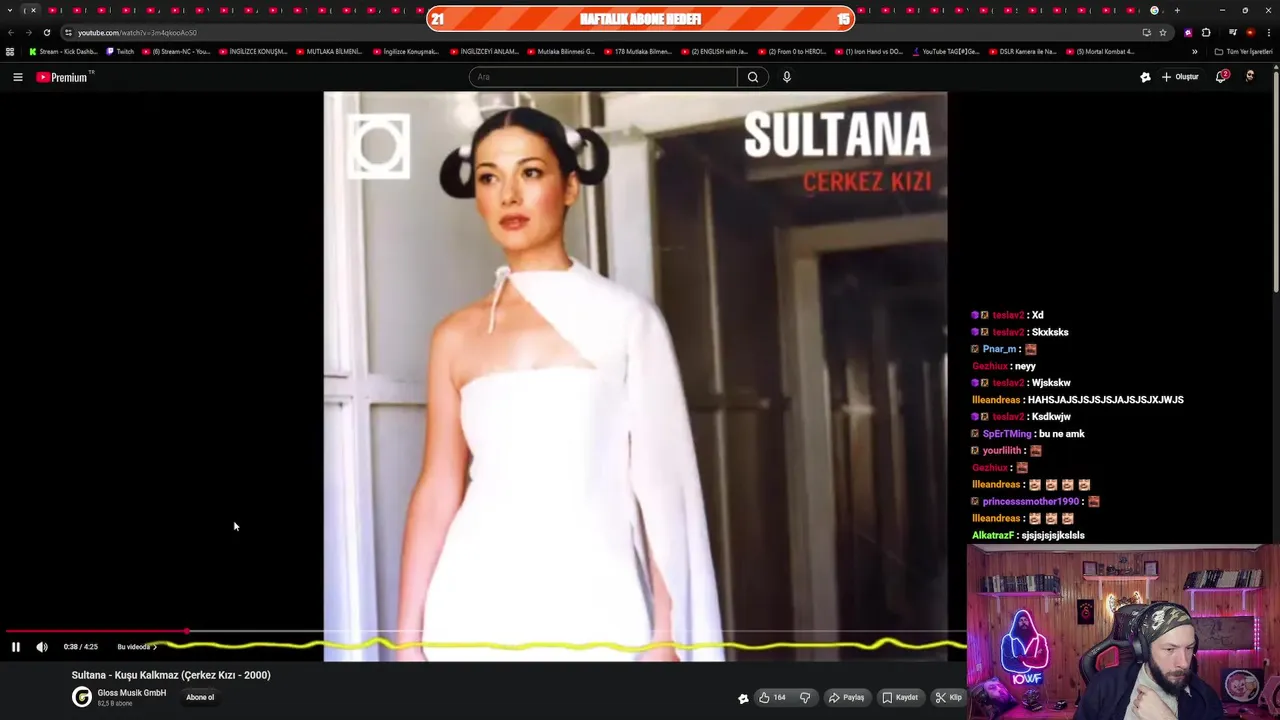Click the youtube.com address bar URL

coord(137,33)
